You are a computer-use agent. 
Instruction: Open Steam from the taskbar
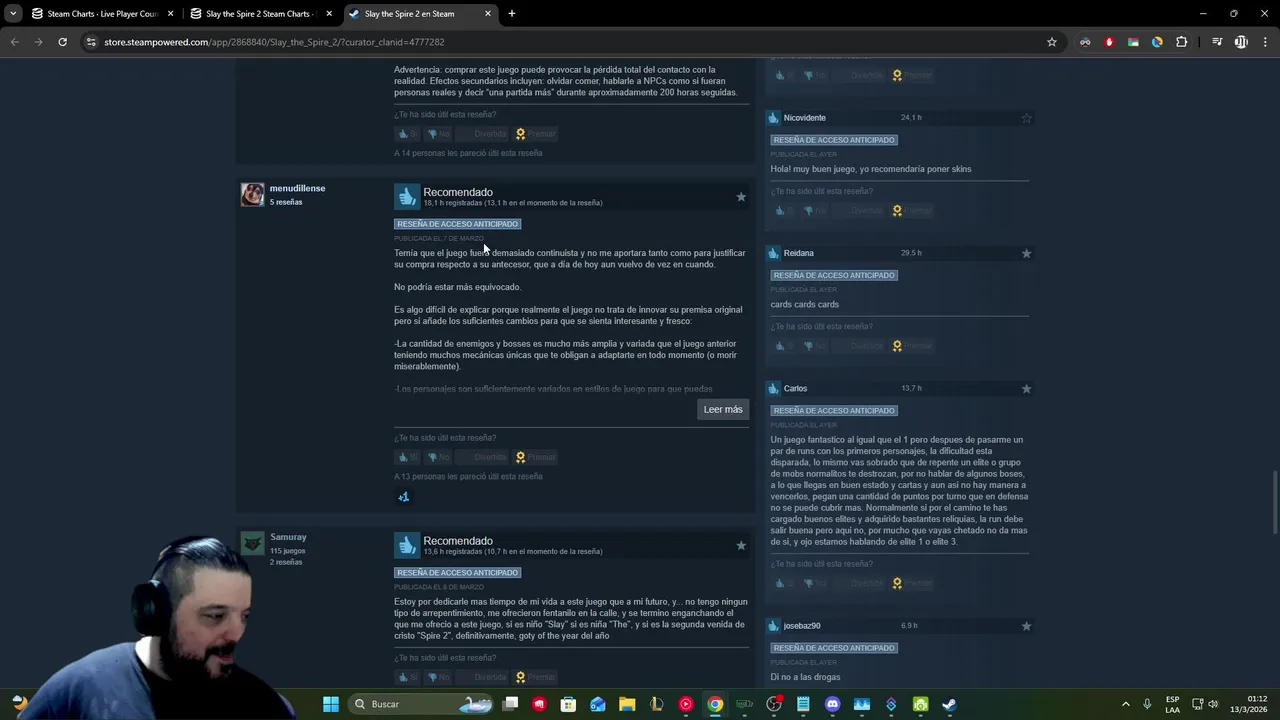coord(949,704)
